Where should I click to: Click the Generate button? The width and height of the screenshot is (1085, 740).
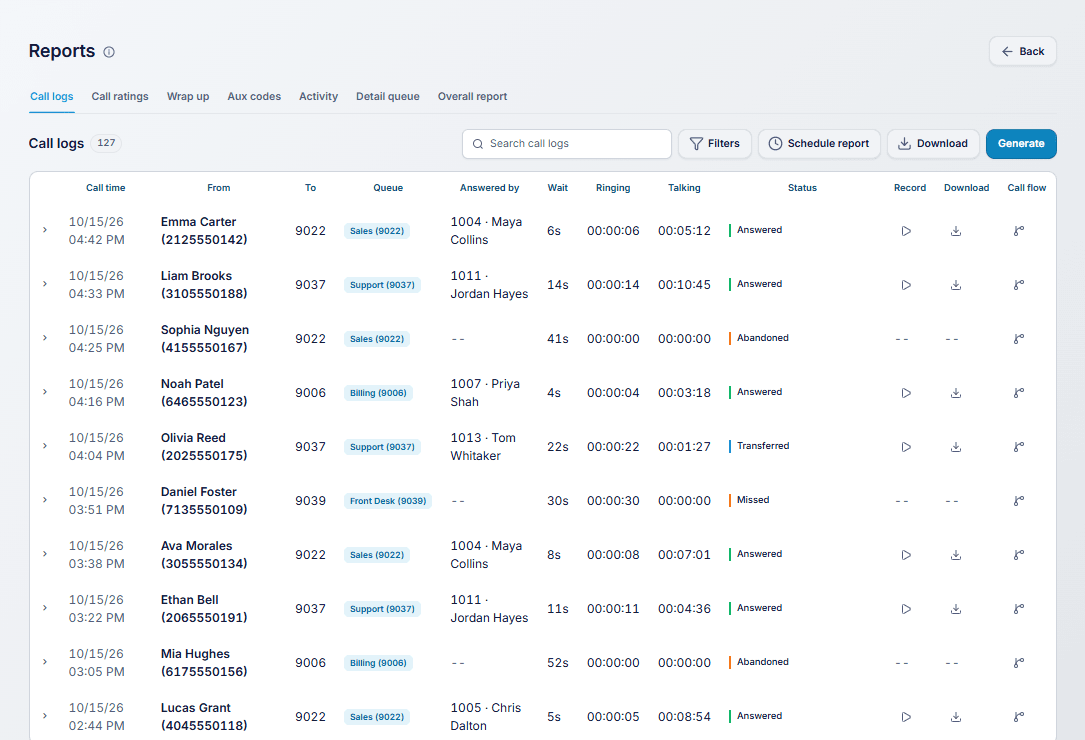coord(1021,144)
